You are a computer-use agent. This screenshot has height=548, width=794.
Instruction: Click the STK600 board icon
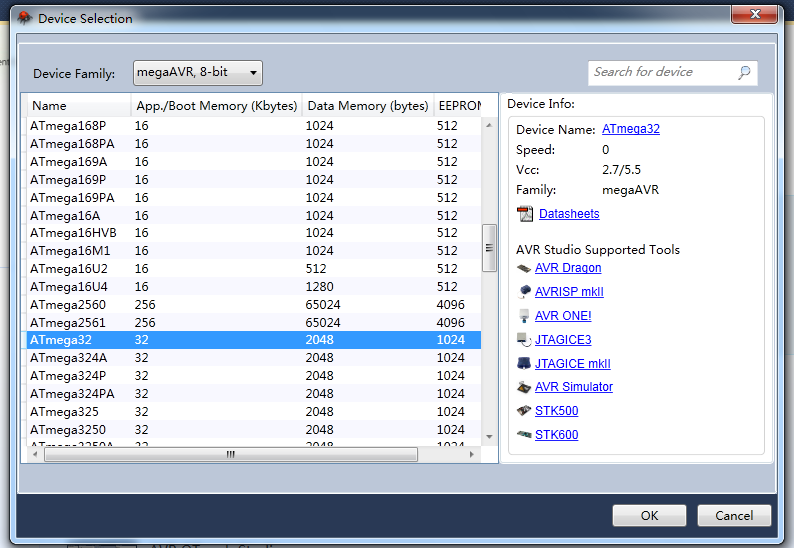(x=524, y=435)
